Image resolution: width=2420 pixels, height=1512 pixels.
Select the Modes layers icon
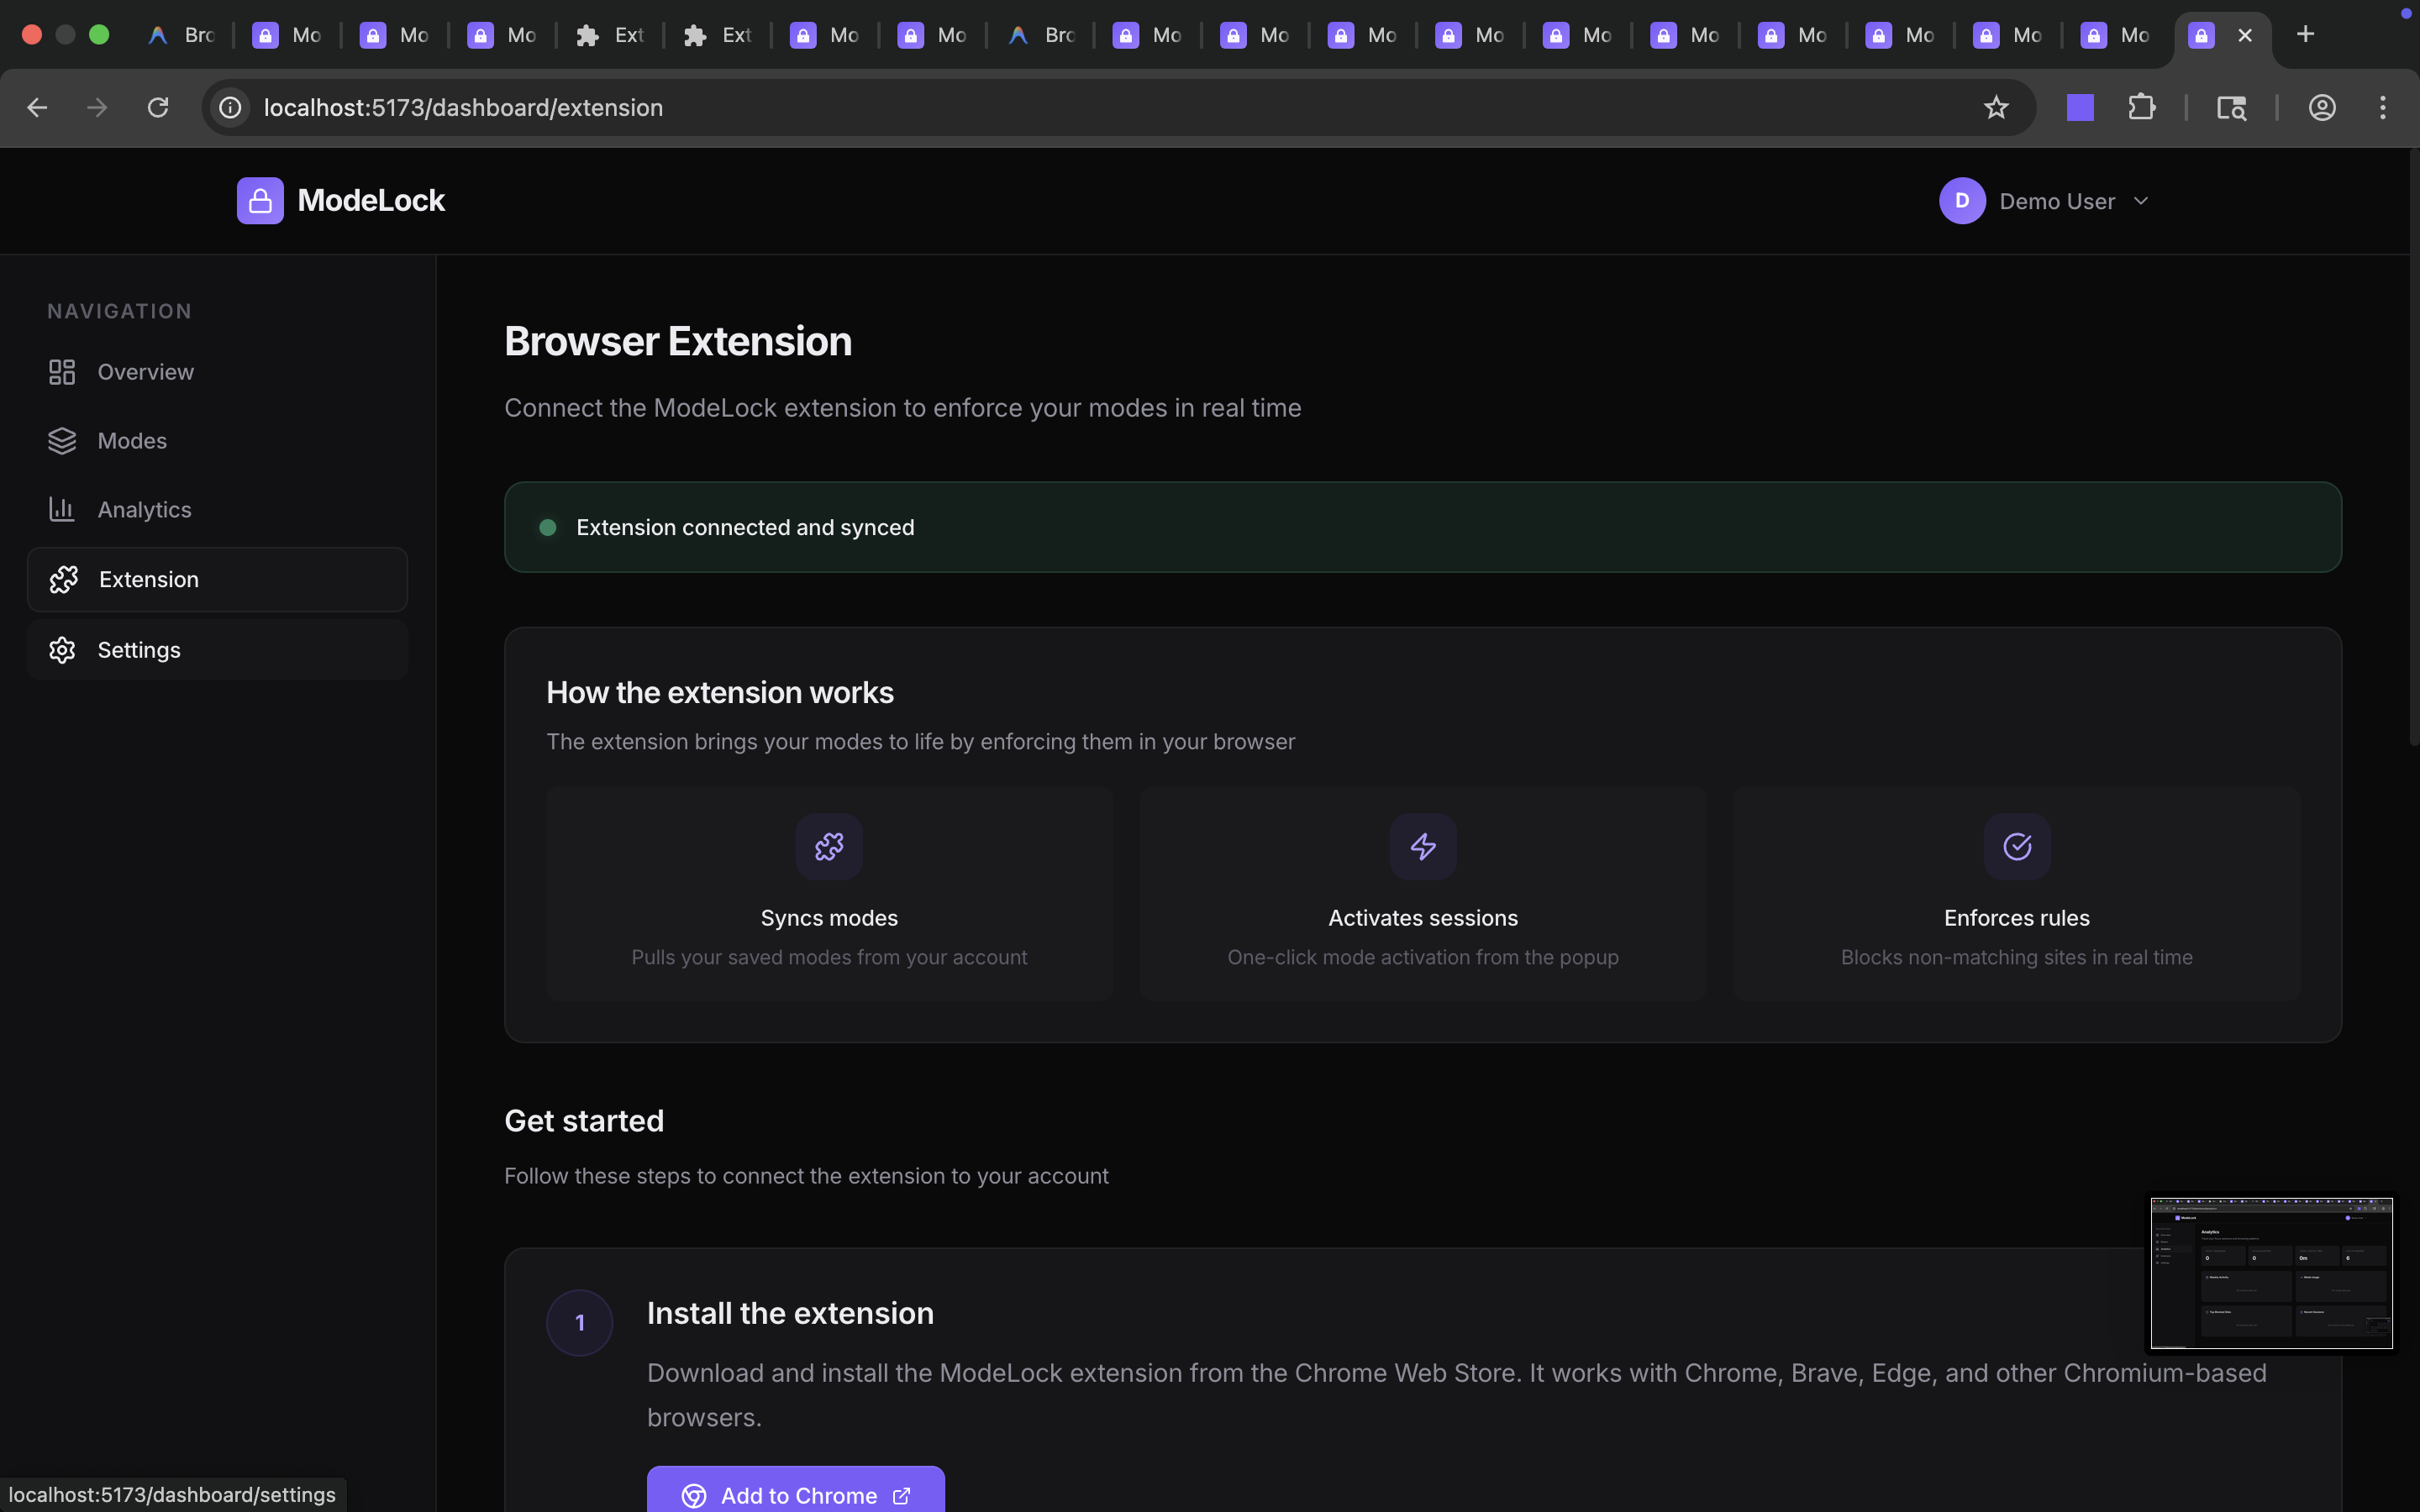coord(62,441)
